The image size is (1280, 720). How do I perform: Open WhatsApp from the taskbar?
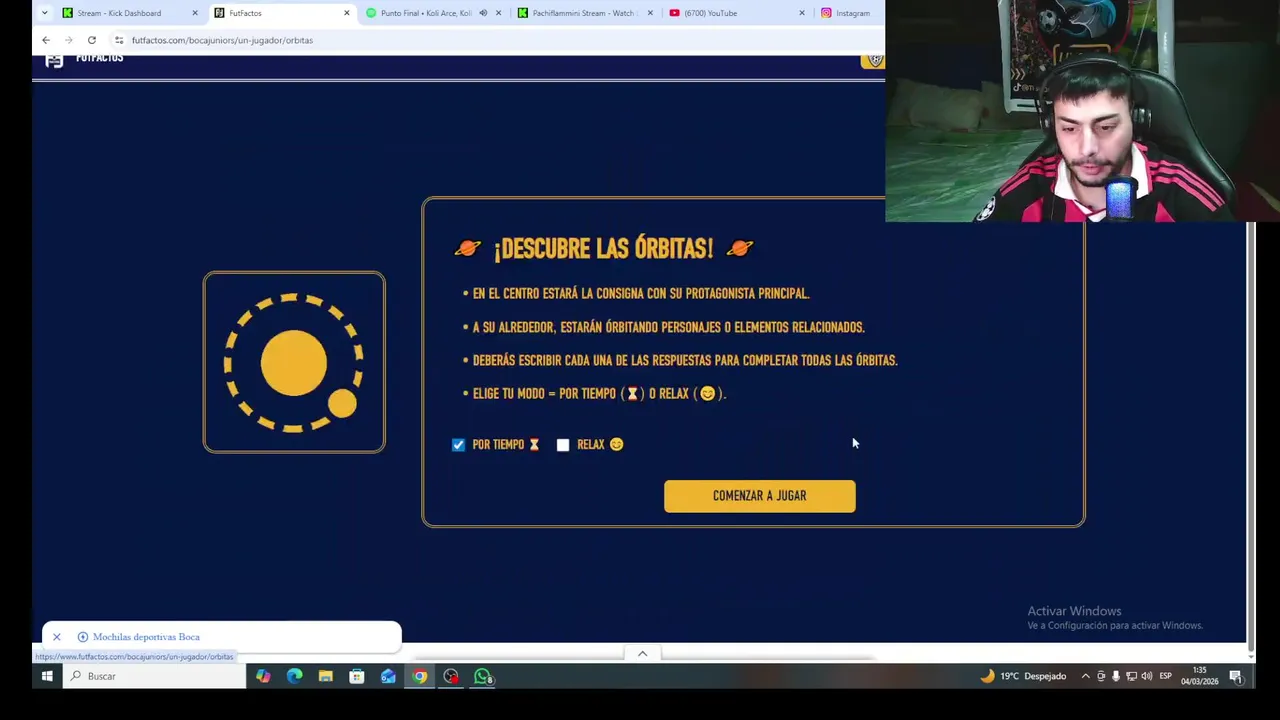pos(482,676)
